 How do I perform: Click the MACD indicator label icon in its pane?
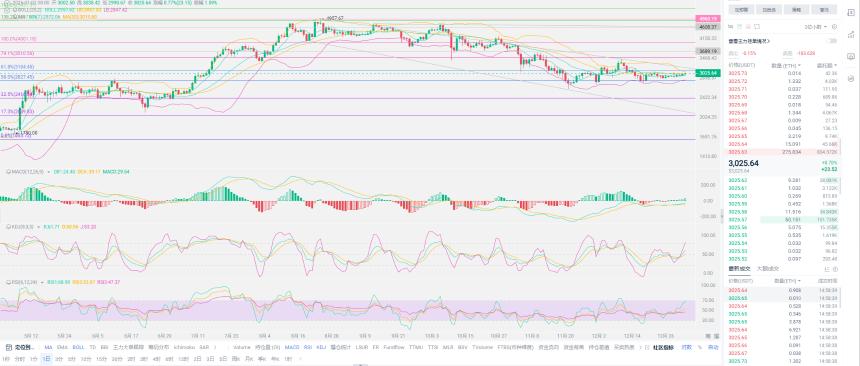pyautogui.click(x=9, y=172)
